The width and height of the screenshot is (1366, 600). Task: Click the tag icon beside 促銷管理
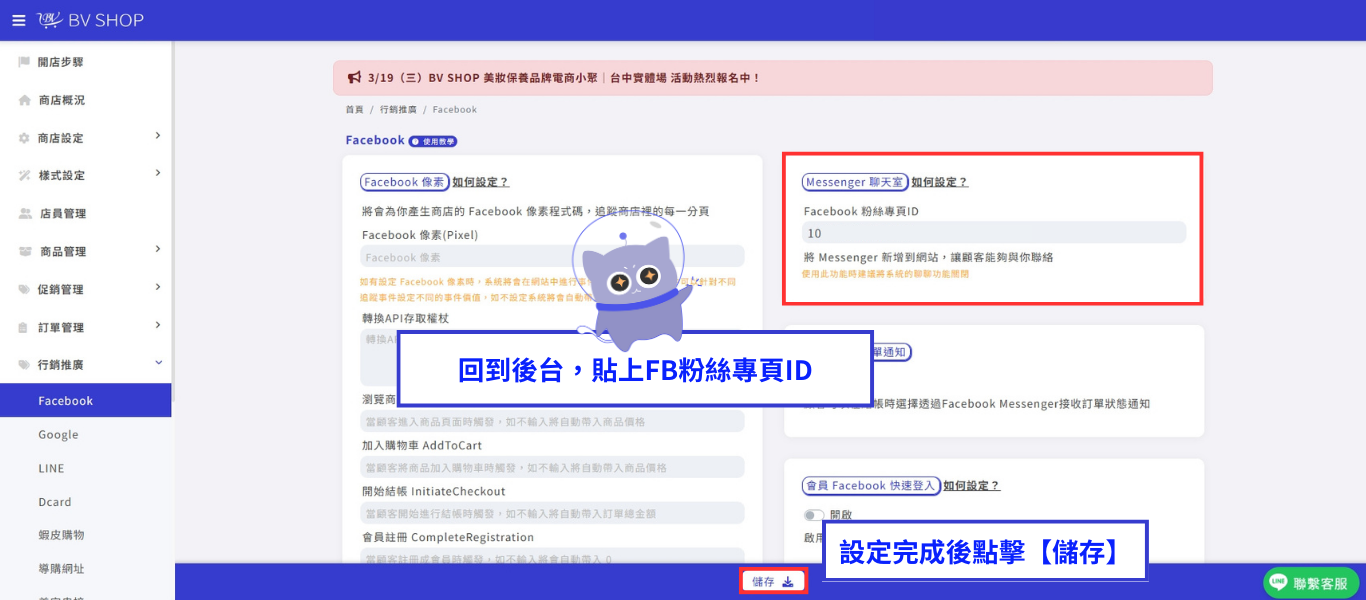[24, 290]
